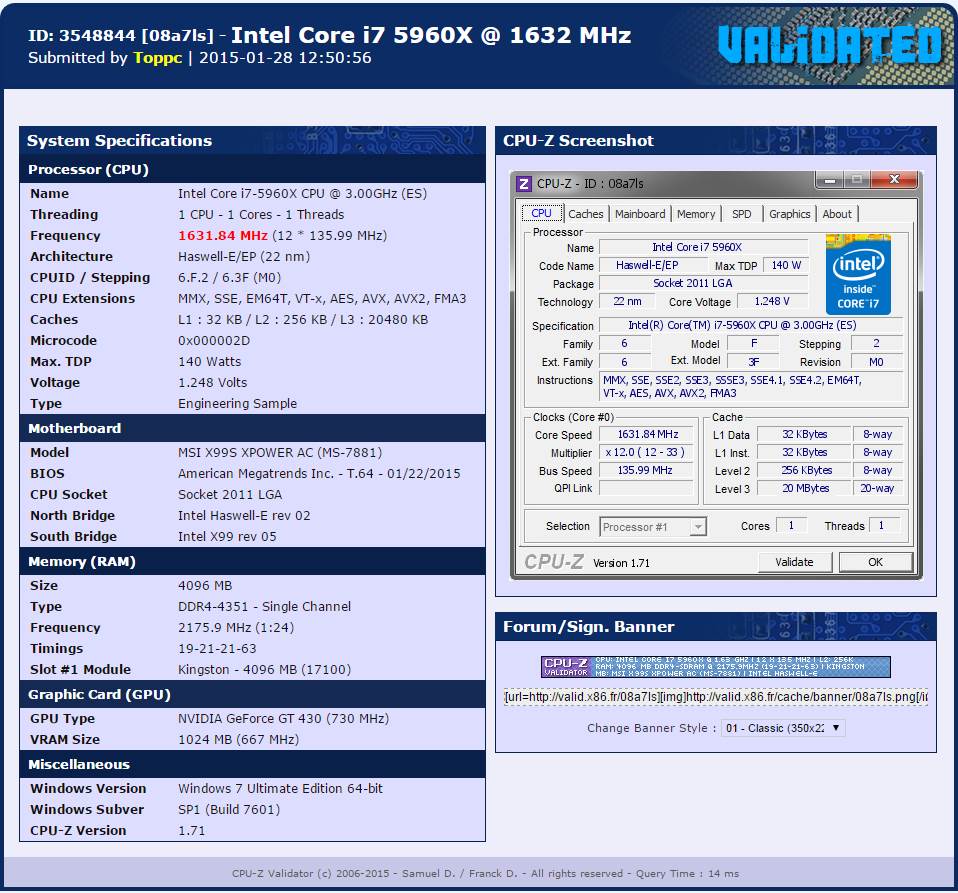Click the CPU-Z purple Z icon
Image resolution: width=958 pixels, height=893 pixels.
(524, 183)
